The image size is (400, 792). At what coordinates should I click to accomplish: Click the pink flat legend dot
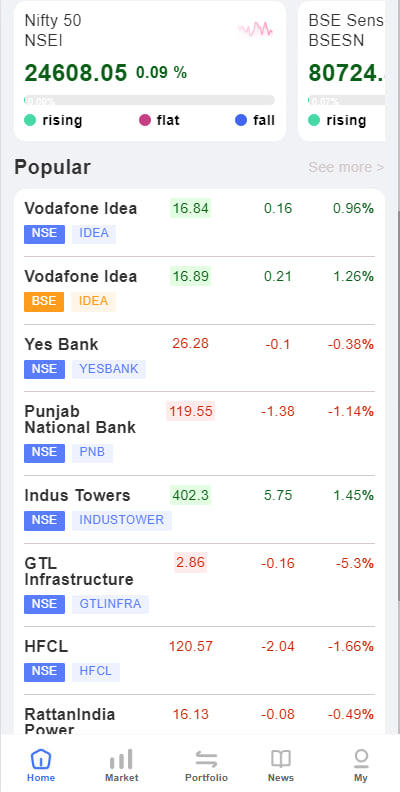[145, 120]
